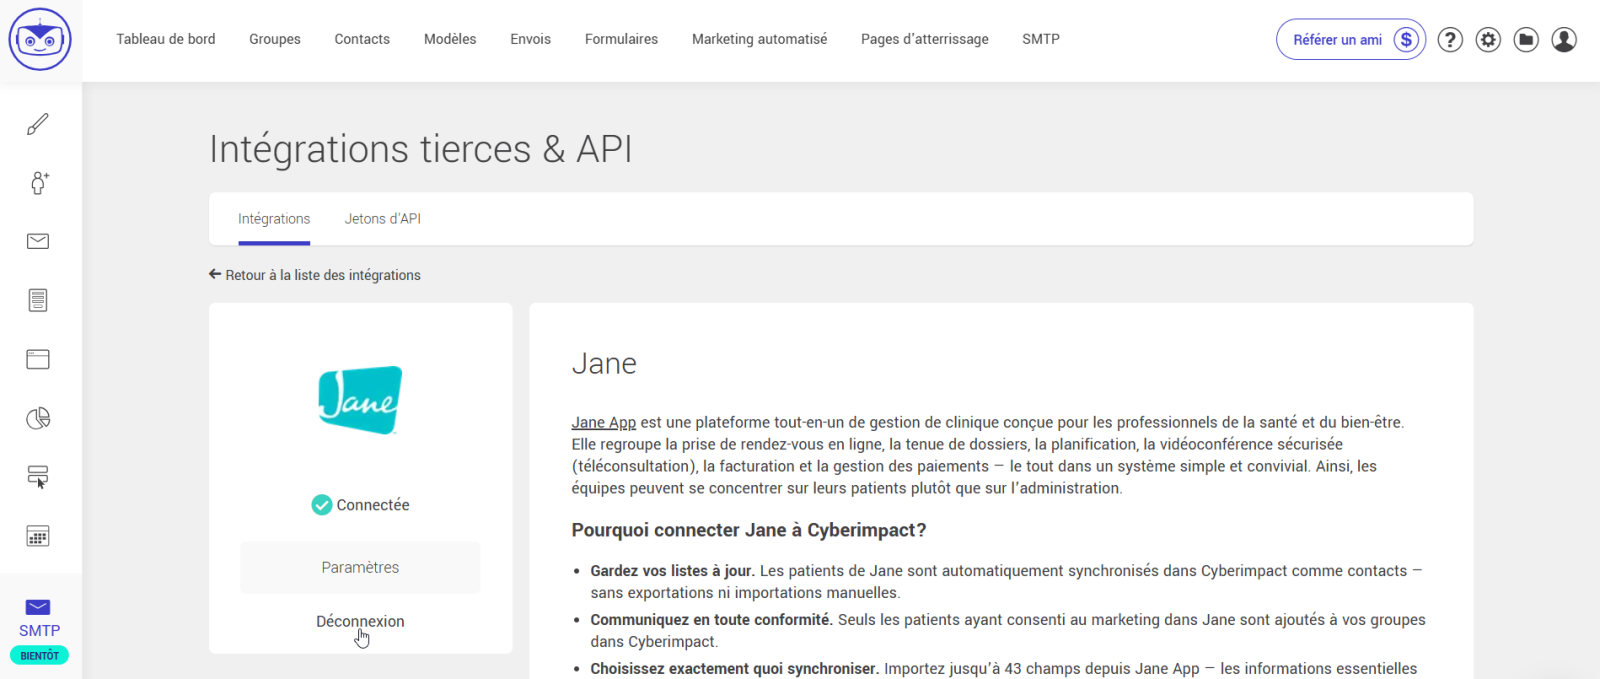Screen dimensions: 1600x679
Task: Go to the Contacts menu item
Action: 362,39
